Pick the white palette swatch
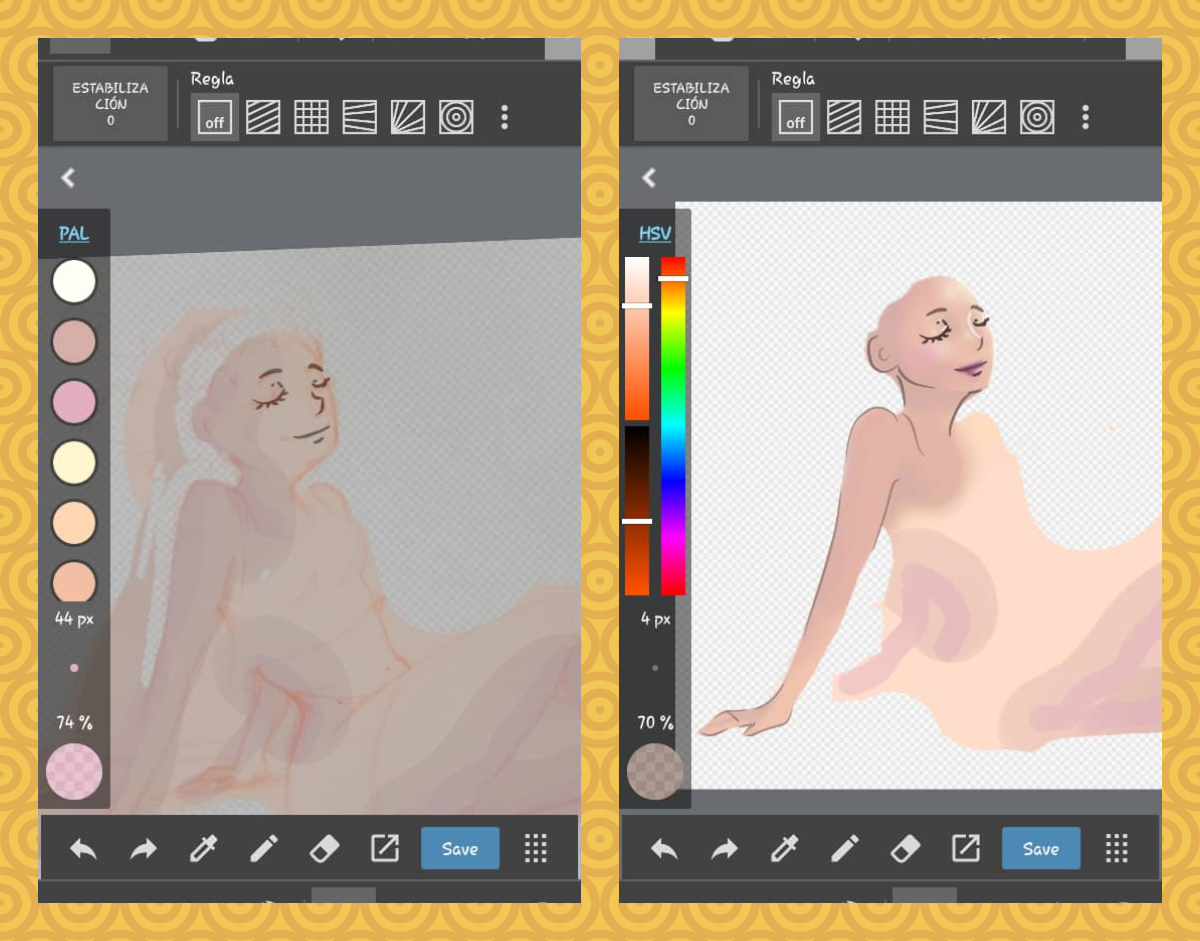The height and width of the screenshot is (941, 1200). pos(74,282)
